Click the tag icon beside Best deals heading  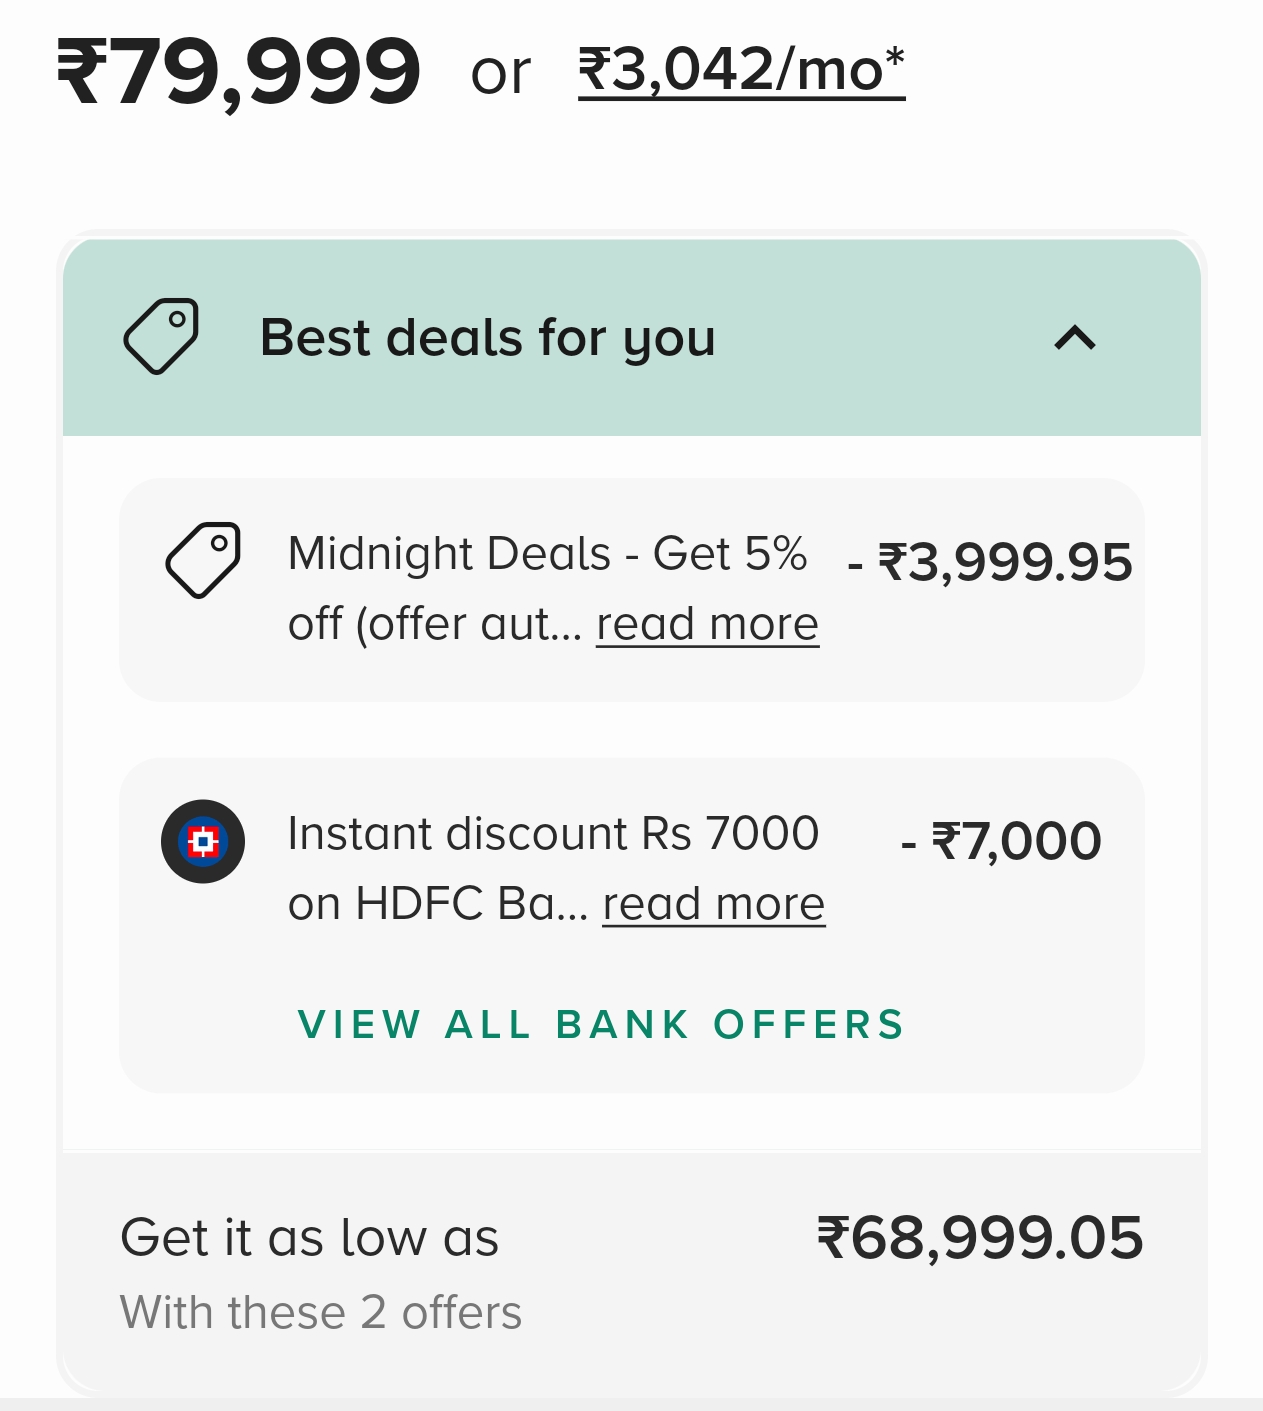pyautogui.click(x=161, y=337)
